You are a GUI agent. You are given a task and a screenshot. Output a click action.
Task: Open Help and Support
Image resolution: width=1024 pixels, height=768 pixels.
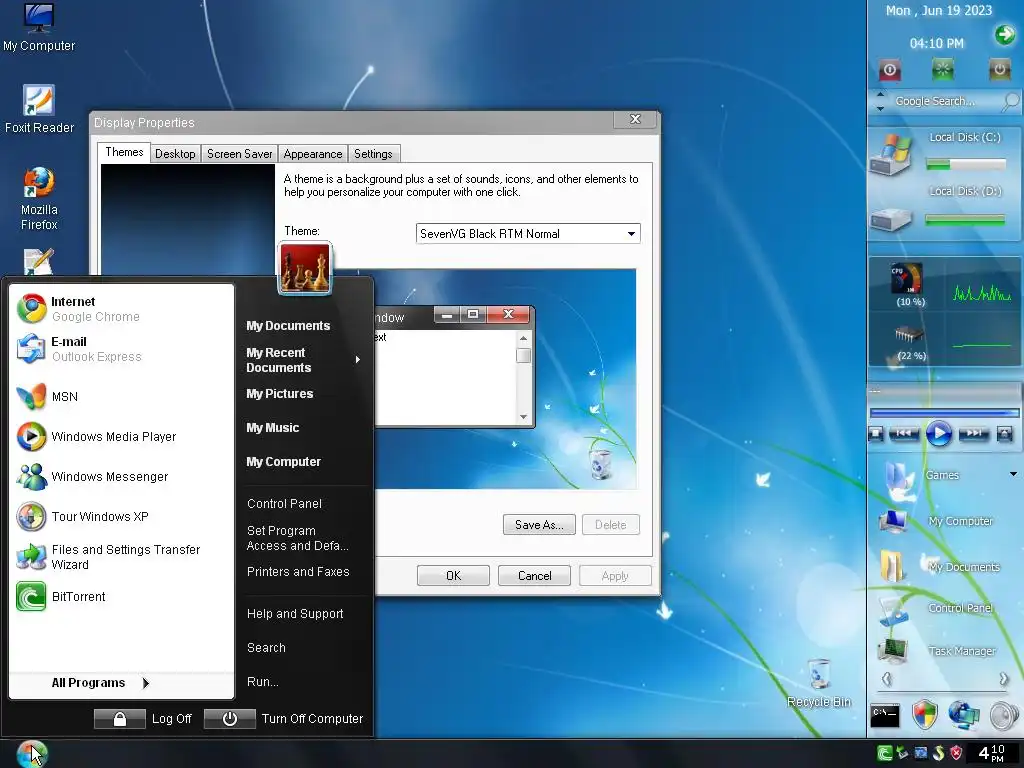pyautogui.click(x=295, y=614)
